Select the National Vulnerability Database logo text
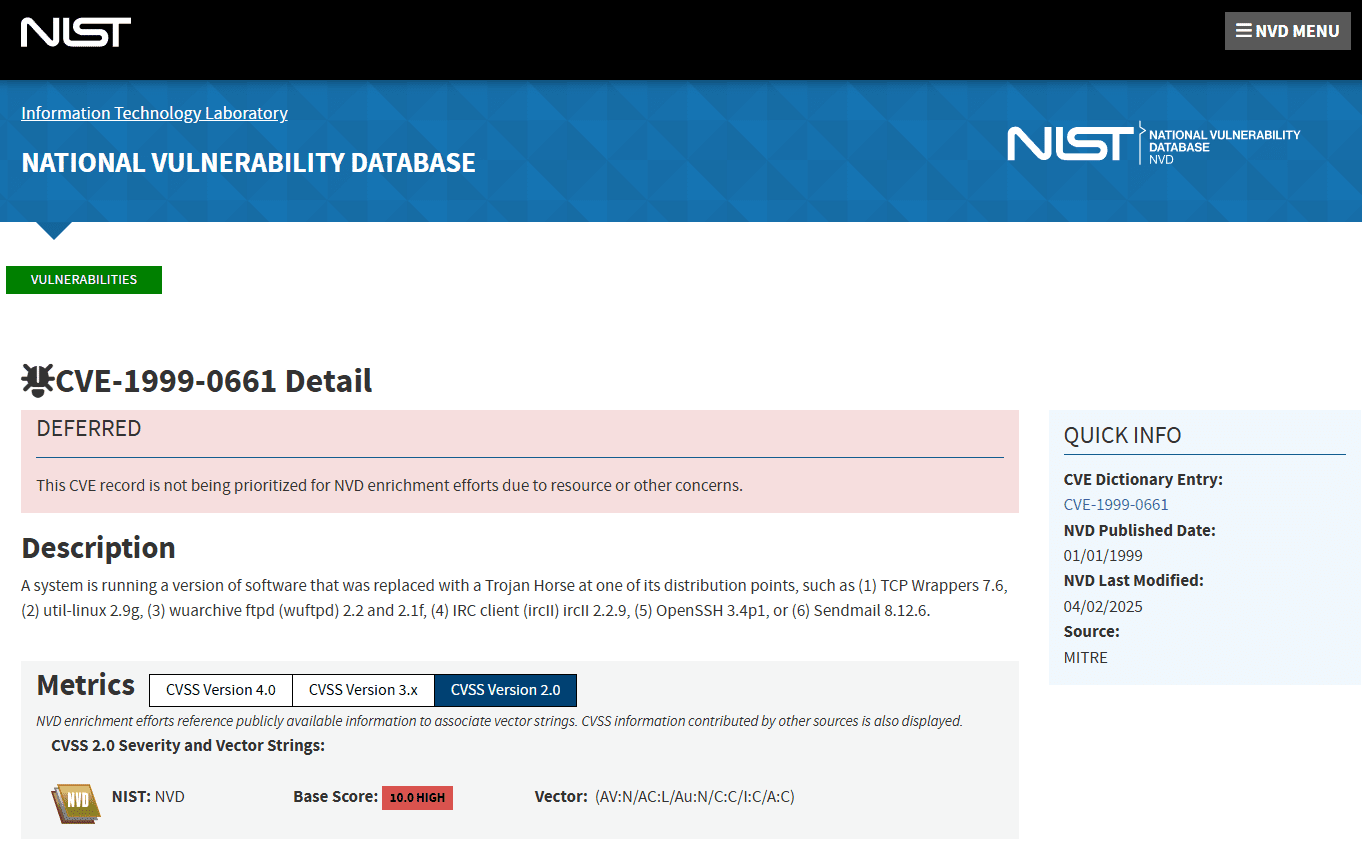1362x844 pixels. click(x=1224, y=141)
